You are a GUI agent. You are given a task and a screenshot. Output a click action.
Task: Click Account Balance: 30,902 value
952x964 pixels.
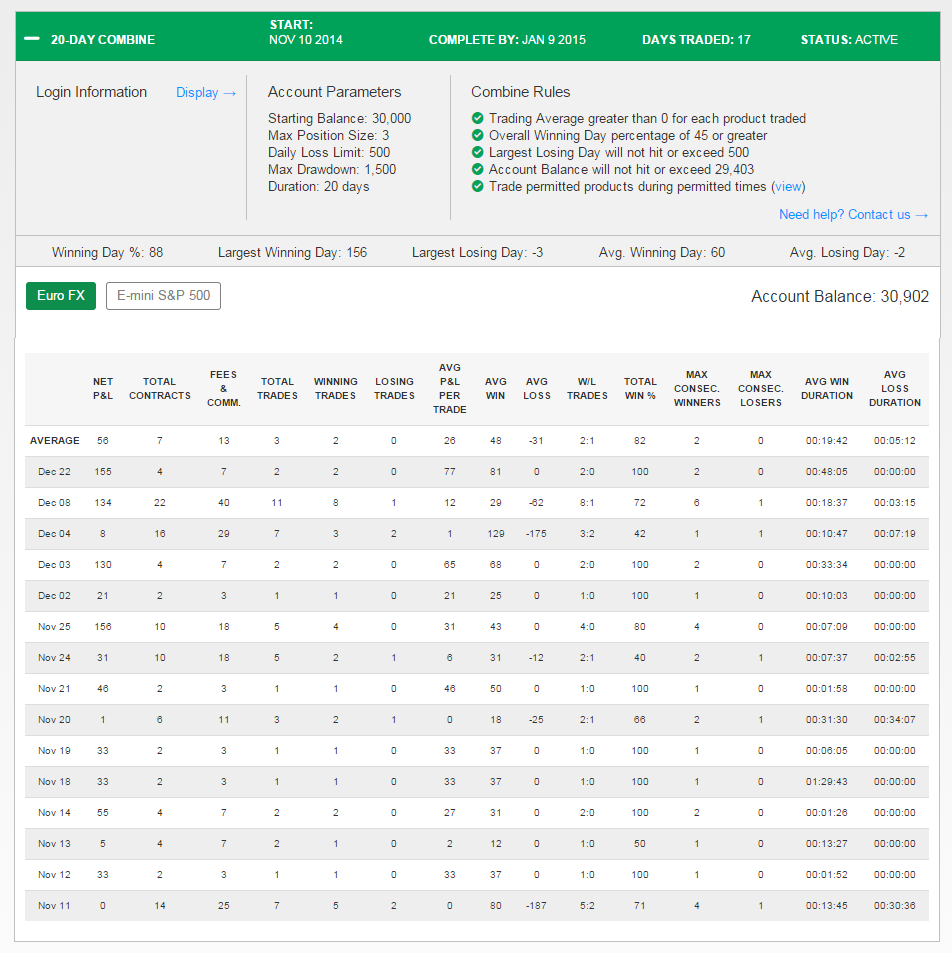839,296
